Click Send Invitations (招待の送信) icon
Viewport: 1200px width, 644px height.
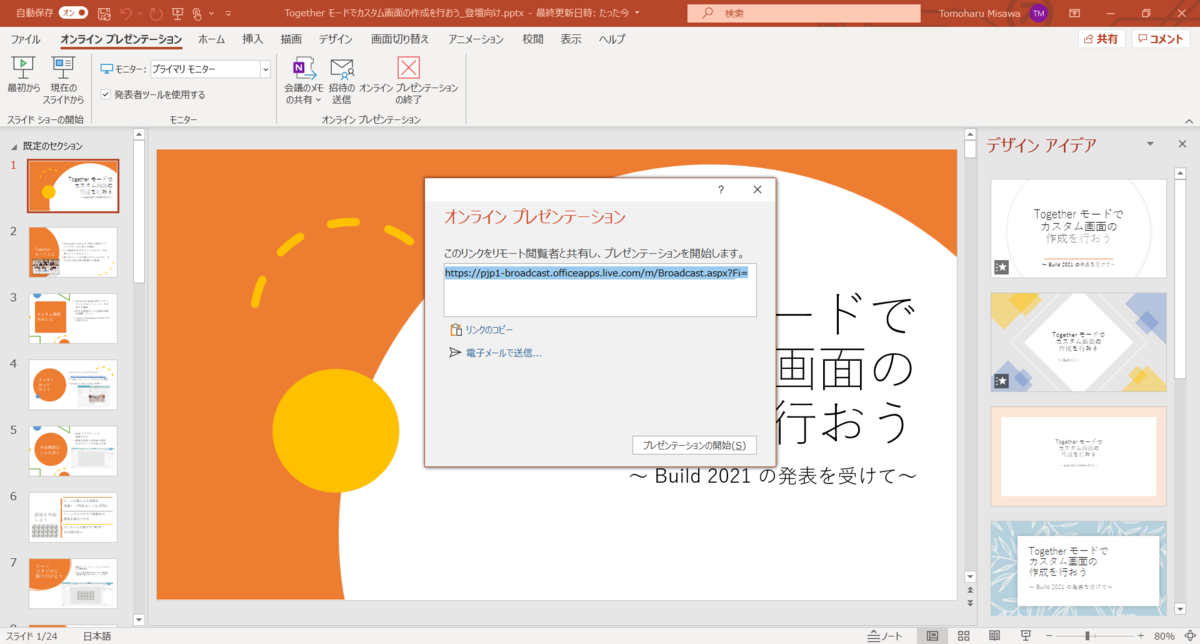tap(342, 68)
